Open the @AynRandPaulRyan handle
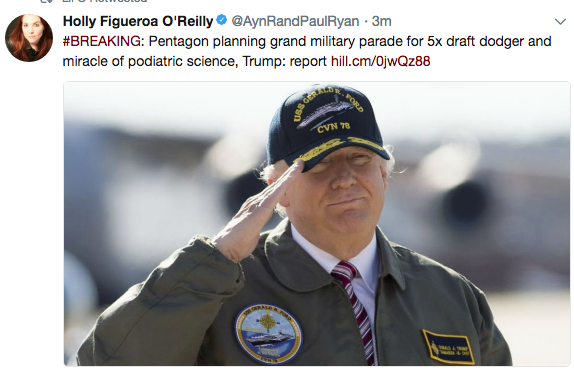The height and width of the screenshot is (370, 574). pyautogui.click(x=295, y=21)
